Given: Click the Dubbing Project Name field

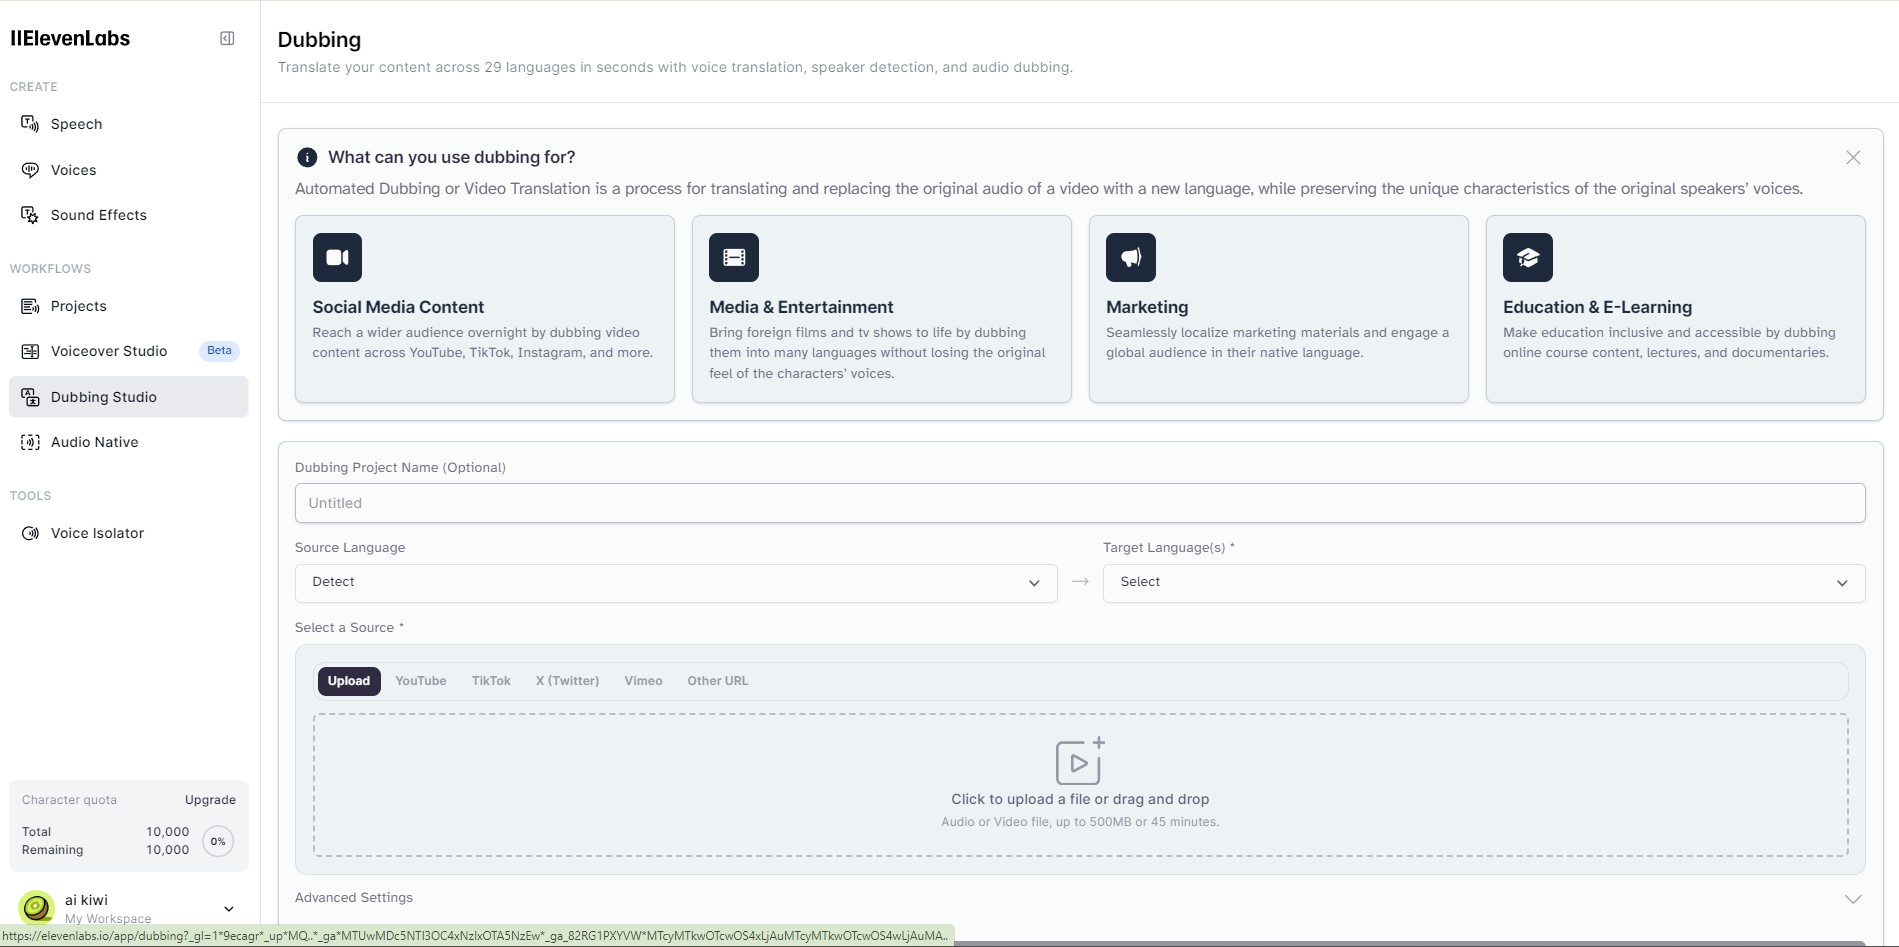Looking at the screenshot, I should click(1080, 503).
